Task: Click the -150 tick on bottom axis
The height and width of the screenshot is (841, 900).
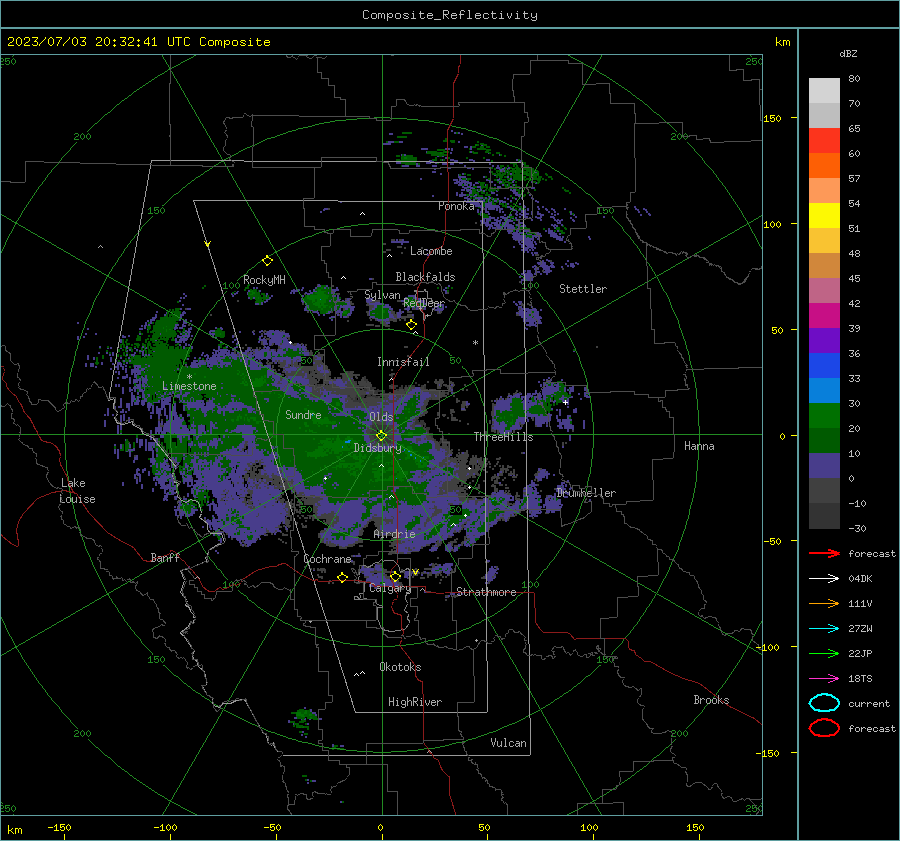Action: [x=59, y=827]
